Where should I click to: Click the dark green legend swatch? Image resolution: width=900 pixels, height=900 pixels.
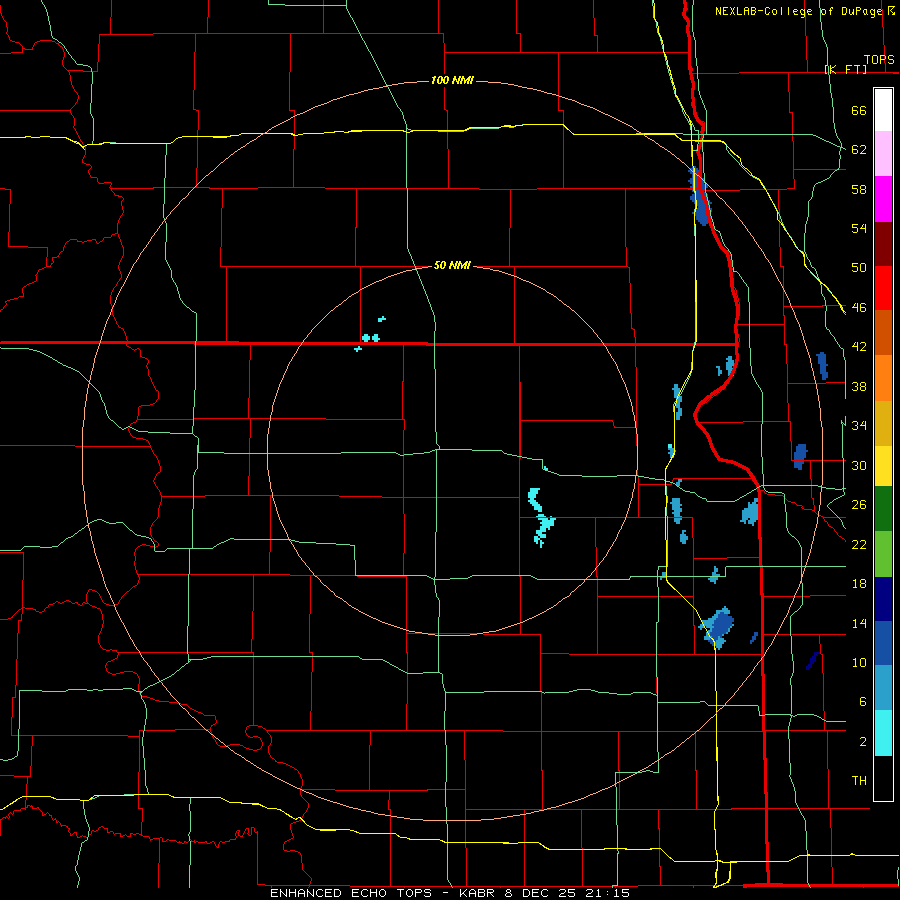pos(883,509)
